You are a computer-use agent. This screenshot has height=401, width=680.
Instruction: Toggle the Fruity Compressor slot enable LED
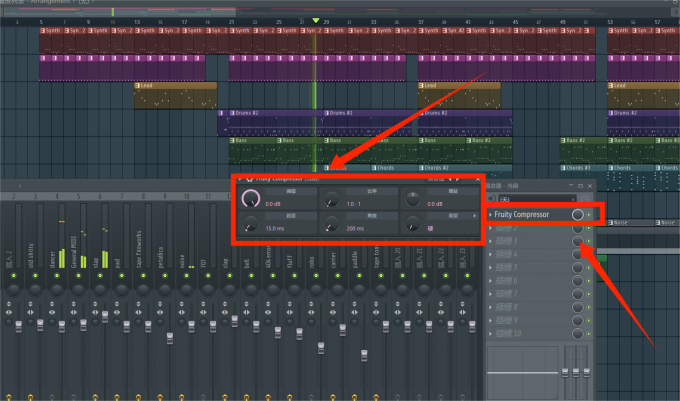pos(589,215)
